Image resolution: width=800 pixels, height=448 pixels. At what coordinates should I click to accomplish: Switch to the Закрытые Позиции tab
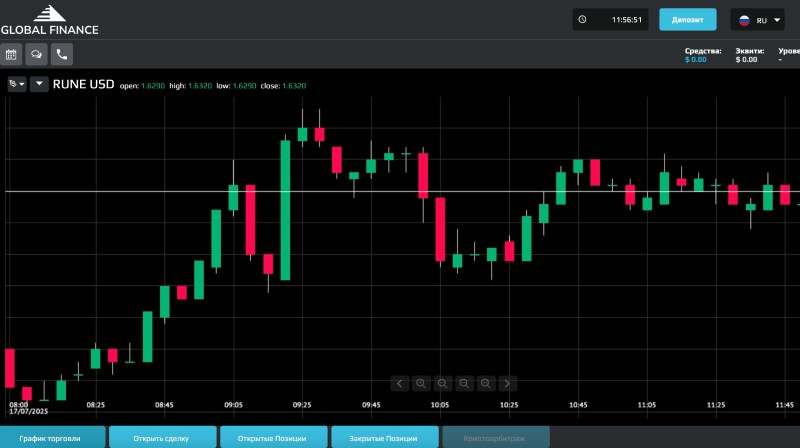[x=383, y=438]
